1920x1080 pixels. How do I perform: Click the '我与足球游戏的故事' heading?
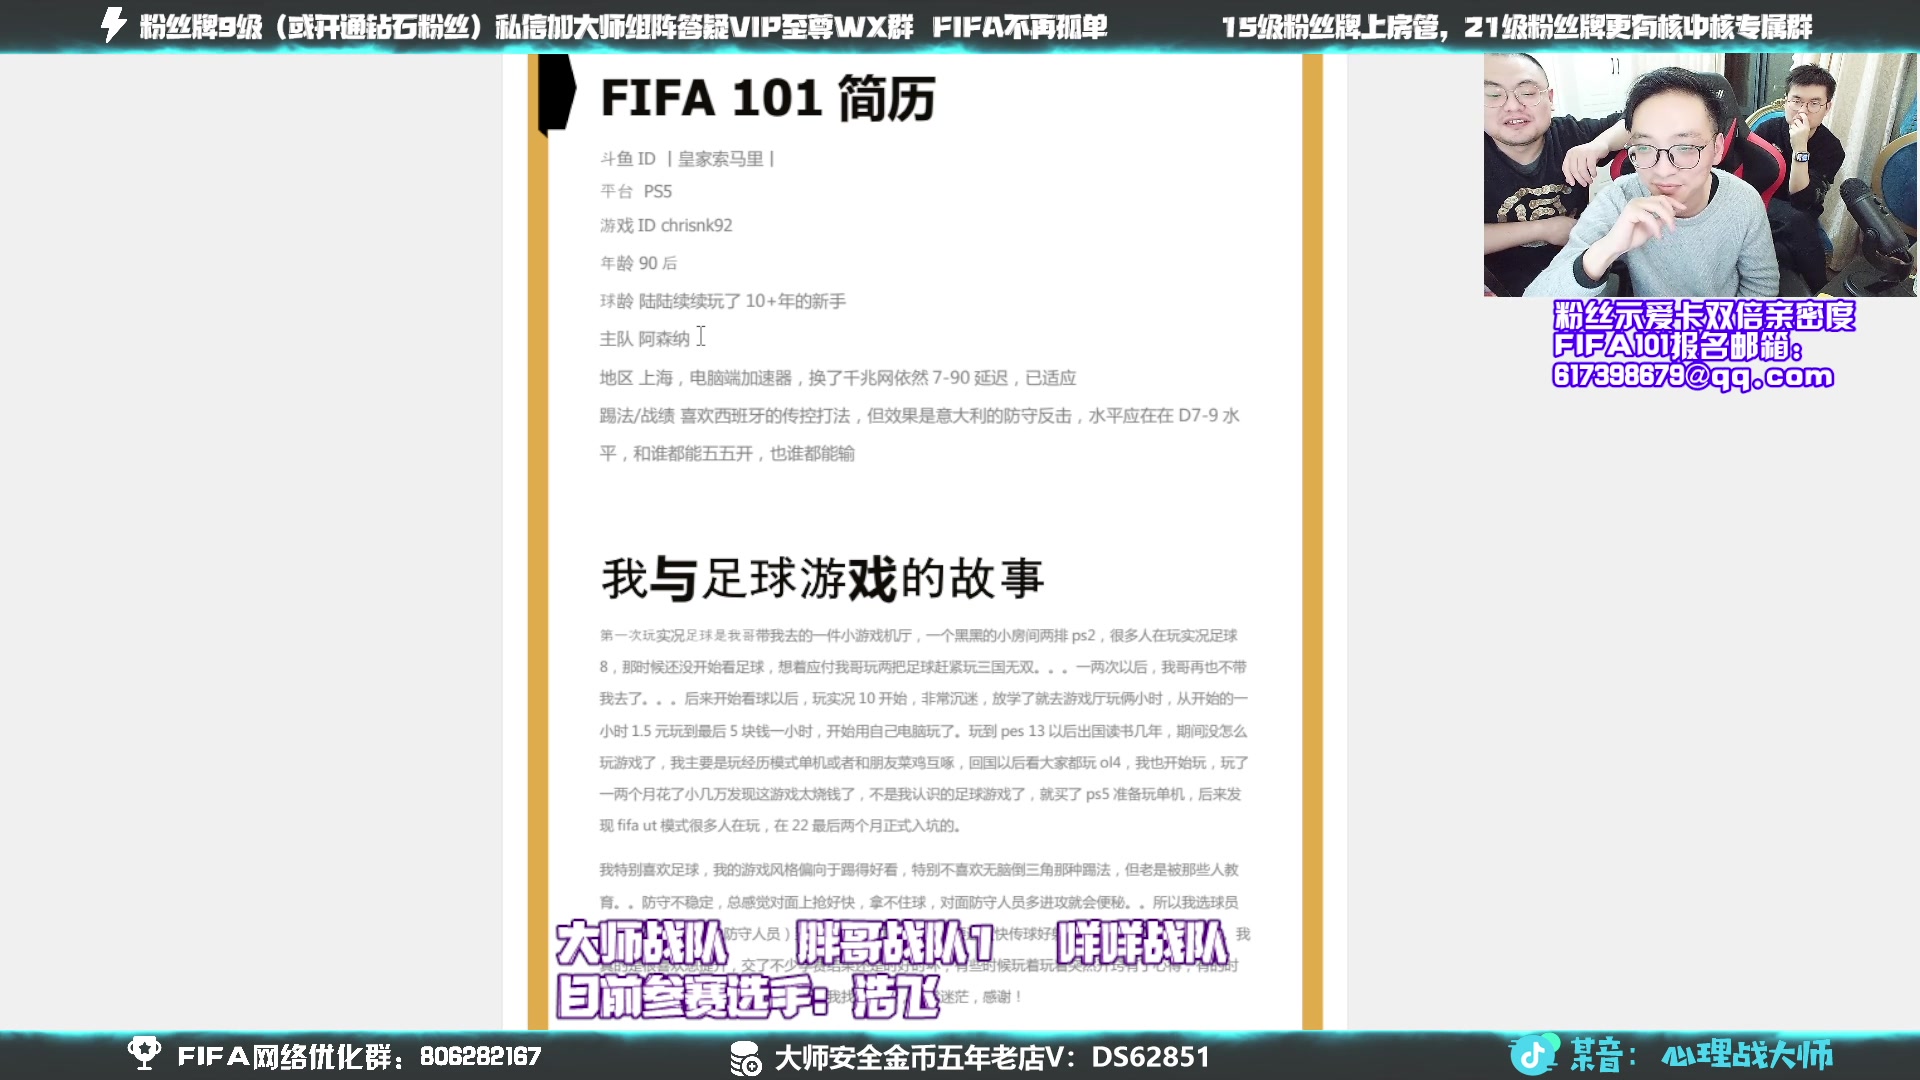[822, 579]
